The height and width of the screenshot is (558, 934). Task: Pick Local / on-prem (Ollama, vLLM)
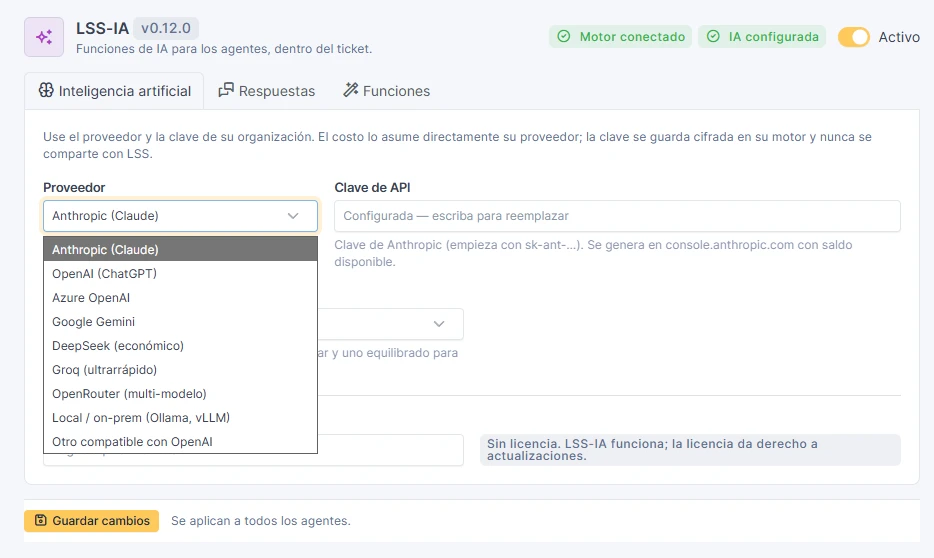tap(180, 417)
